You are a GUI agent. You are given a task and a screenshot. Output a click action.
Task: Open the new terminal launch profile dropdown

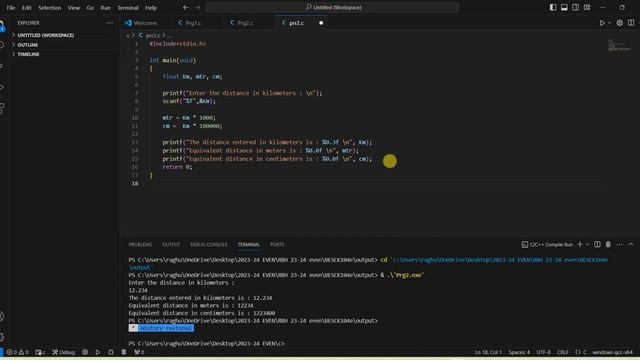point(587,244)
